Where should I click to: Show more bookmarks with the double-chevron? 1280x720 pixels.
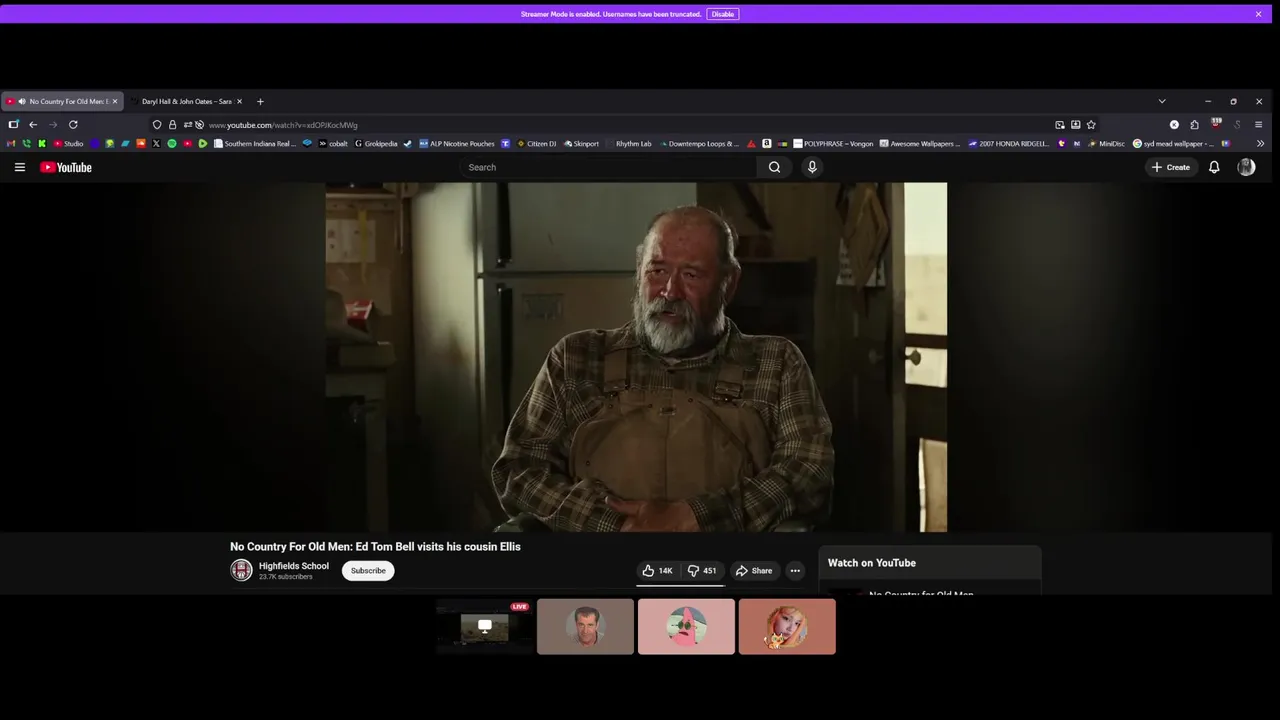1260,144
